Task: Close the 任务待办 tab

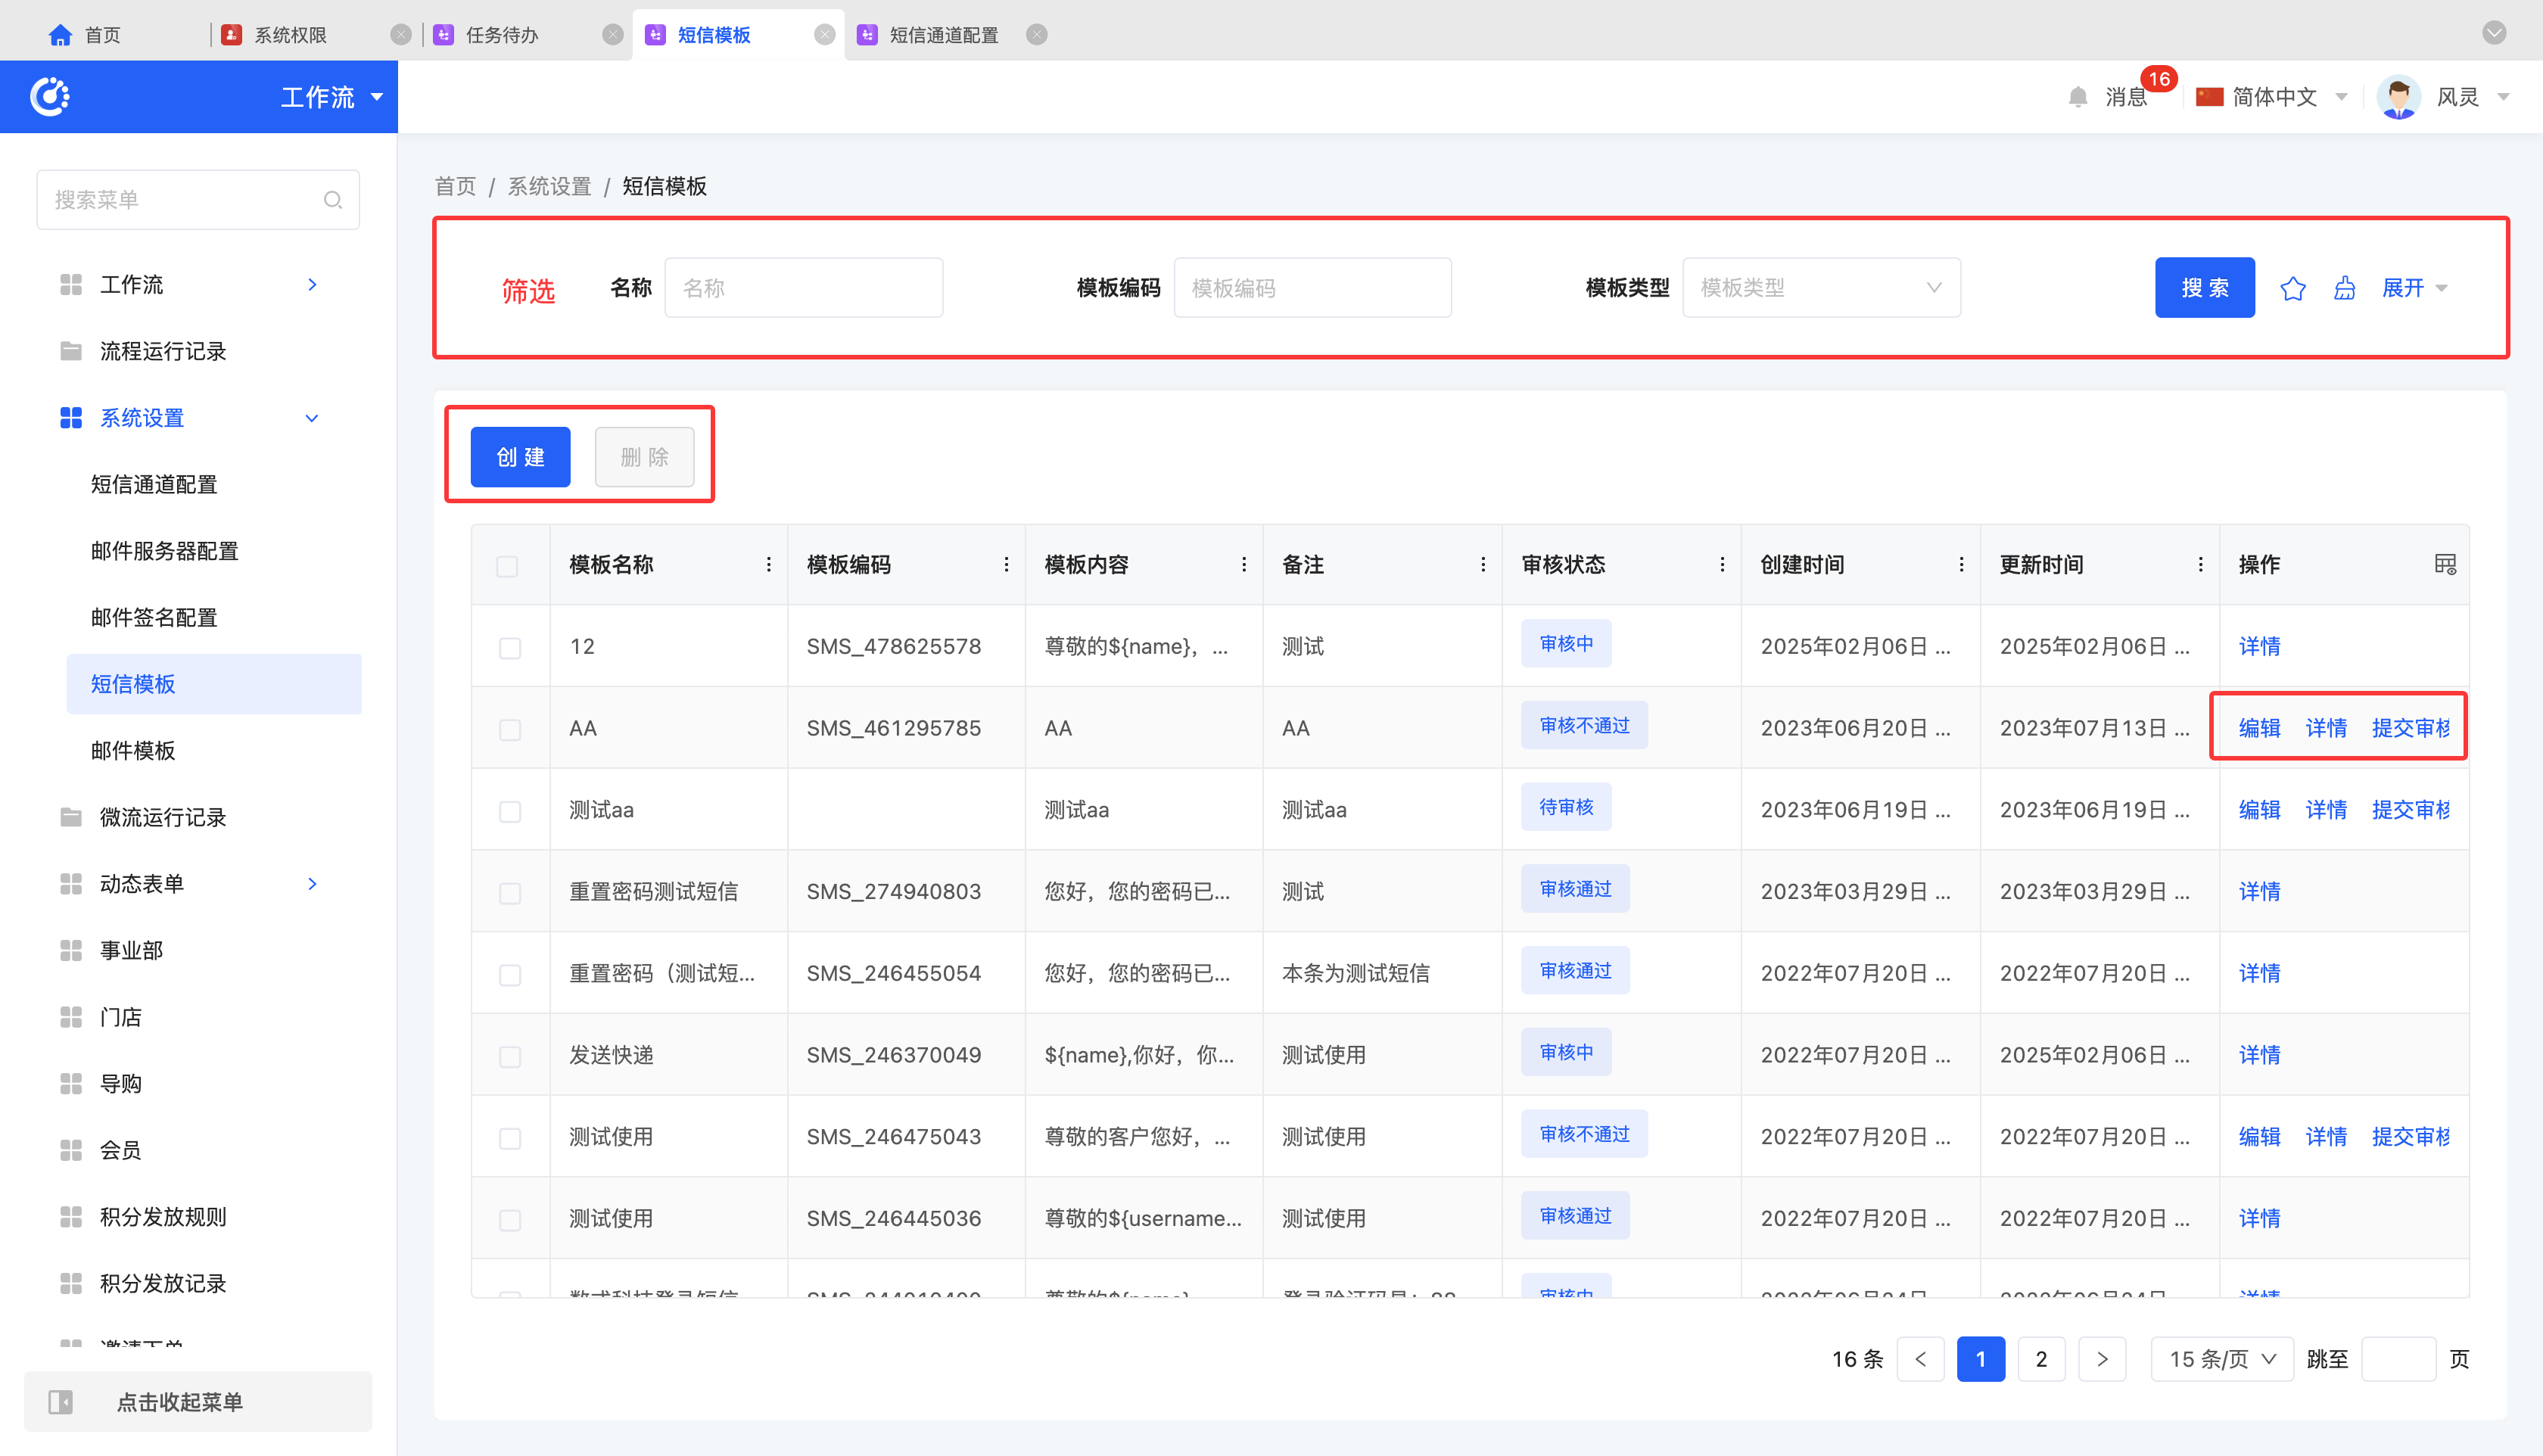Action: pos(612,35)
